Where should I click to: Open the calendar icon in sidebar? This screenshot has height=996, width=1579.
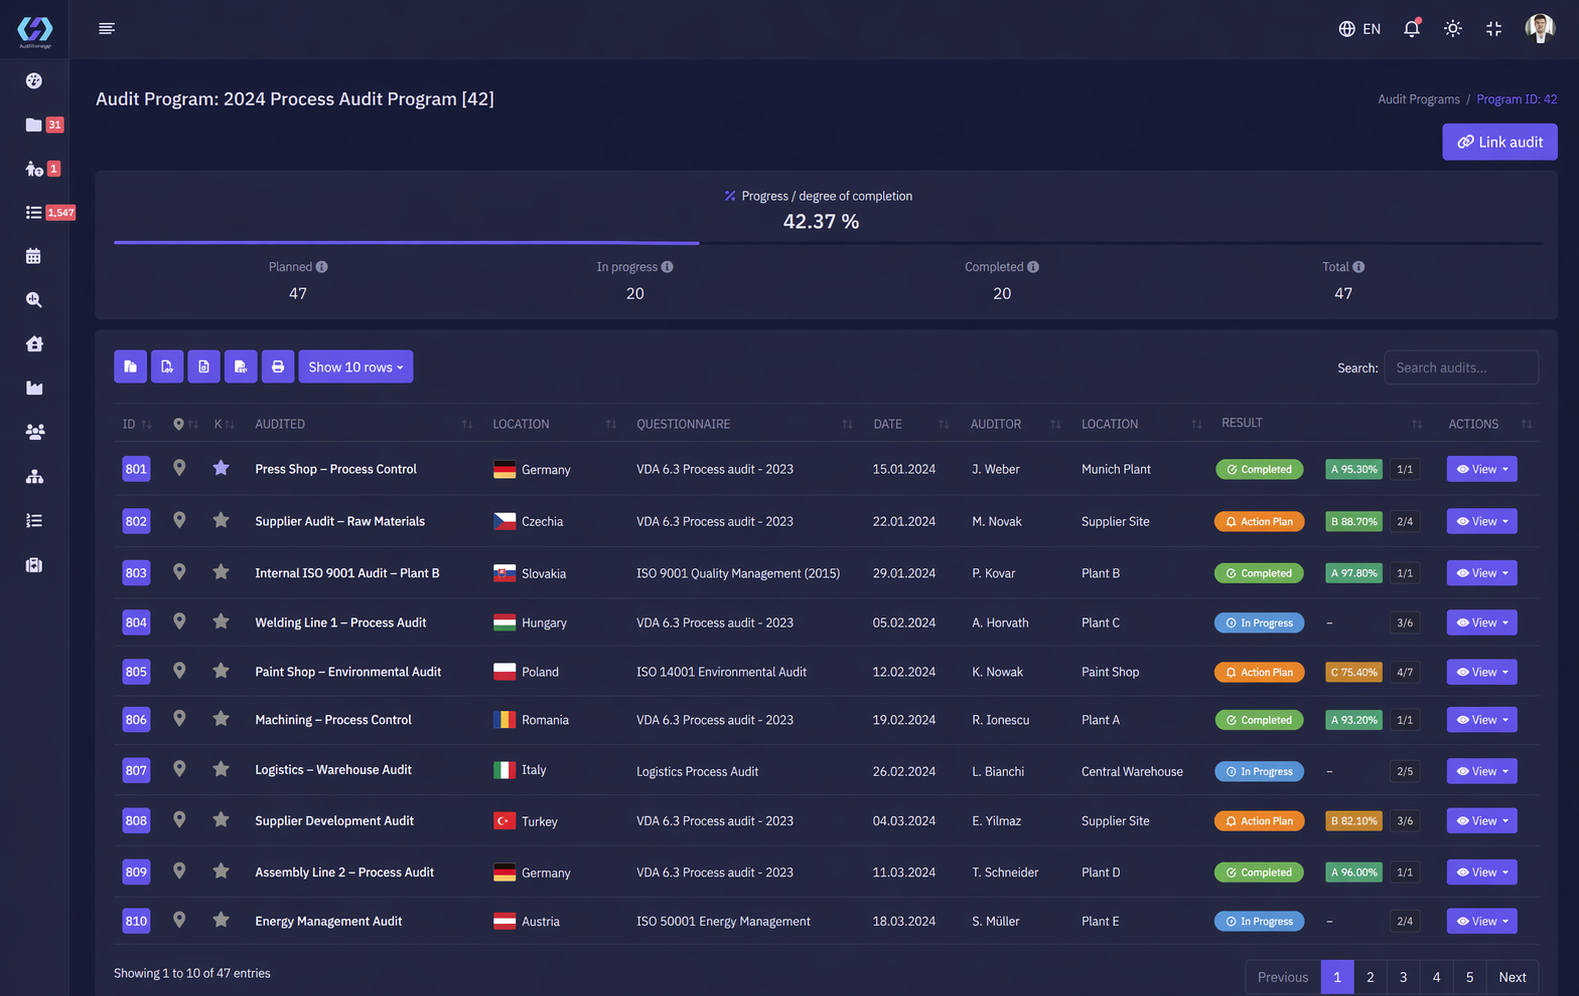pyautogui.click(x=34, y=256)
